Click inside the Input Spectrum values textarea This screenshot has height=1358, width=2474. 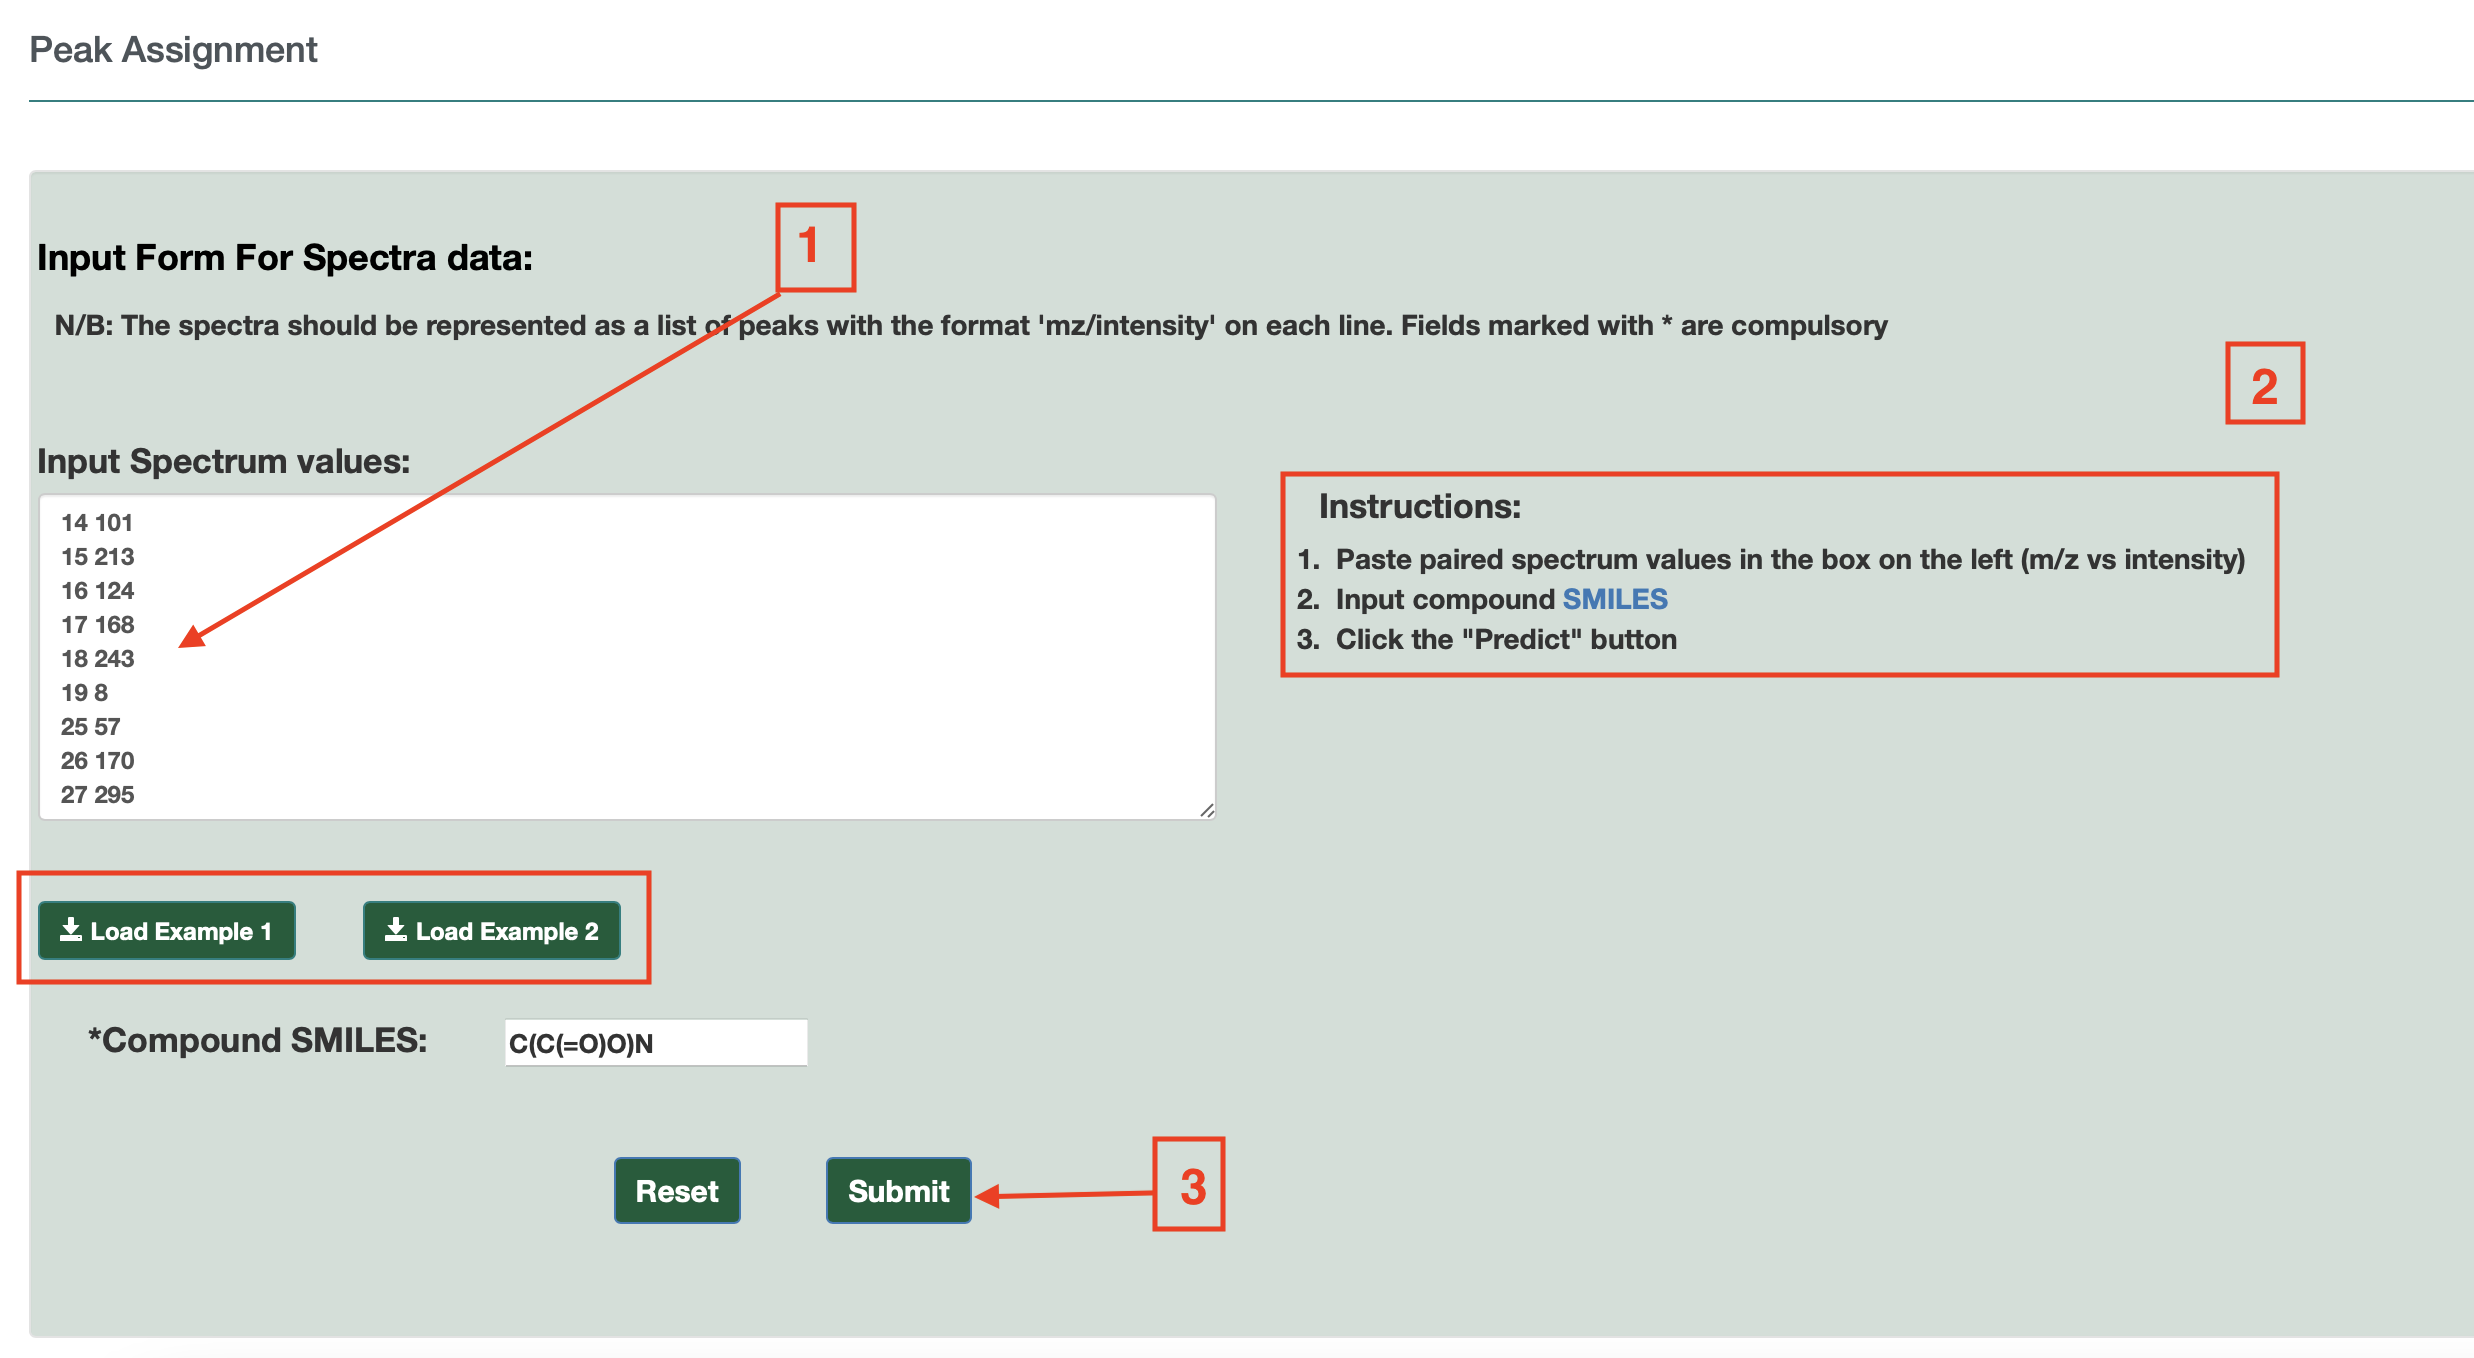click(627, 655)
